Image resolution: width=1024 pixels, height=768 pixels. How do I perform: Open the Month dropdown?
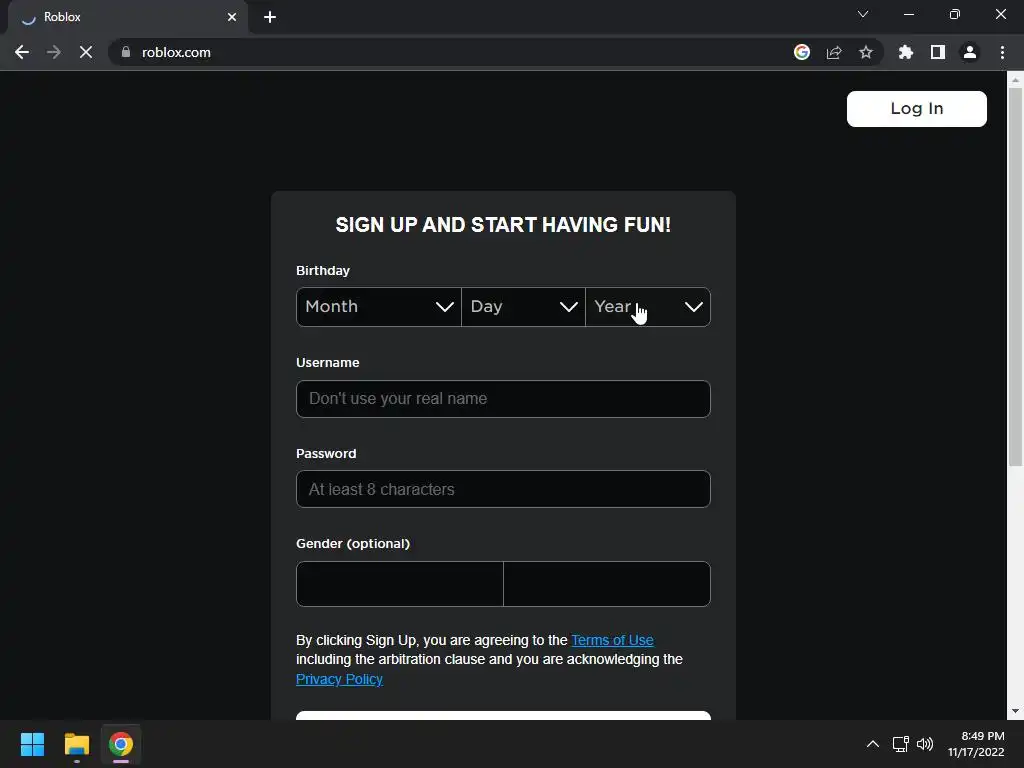379,307
